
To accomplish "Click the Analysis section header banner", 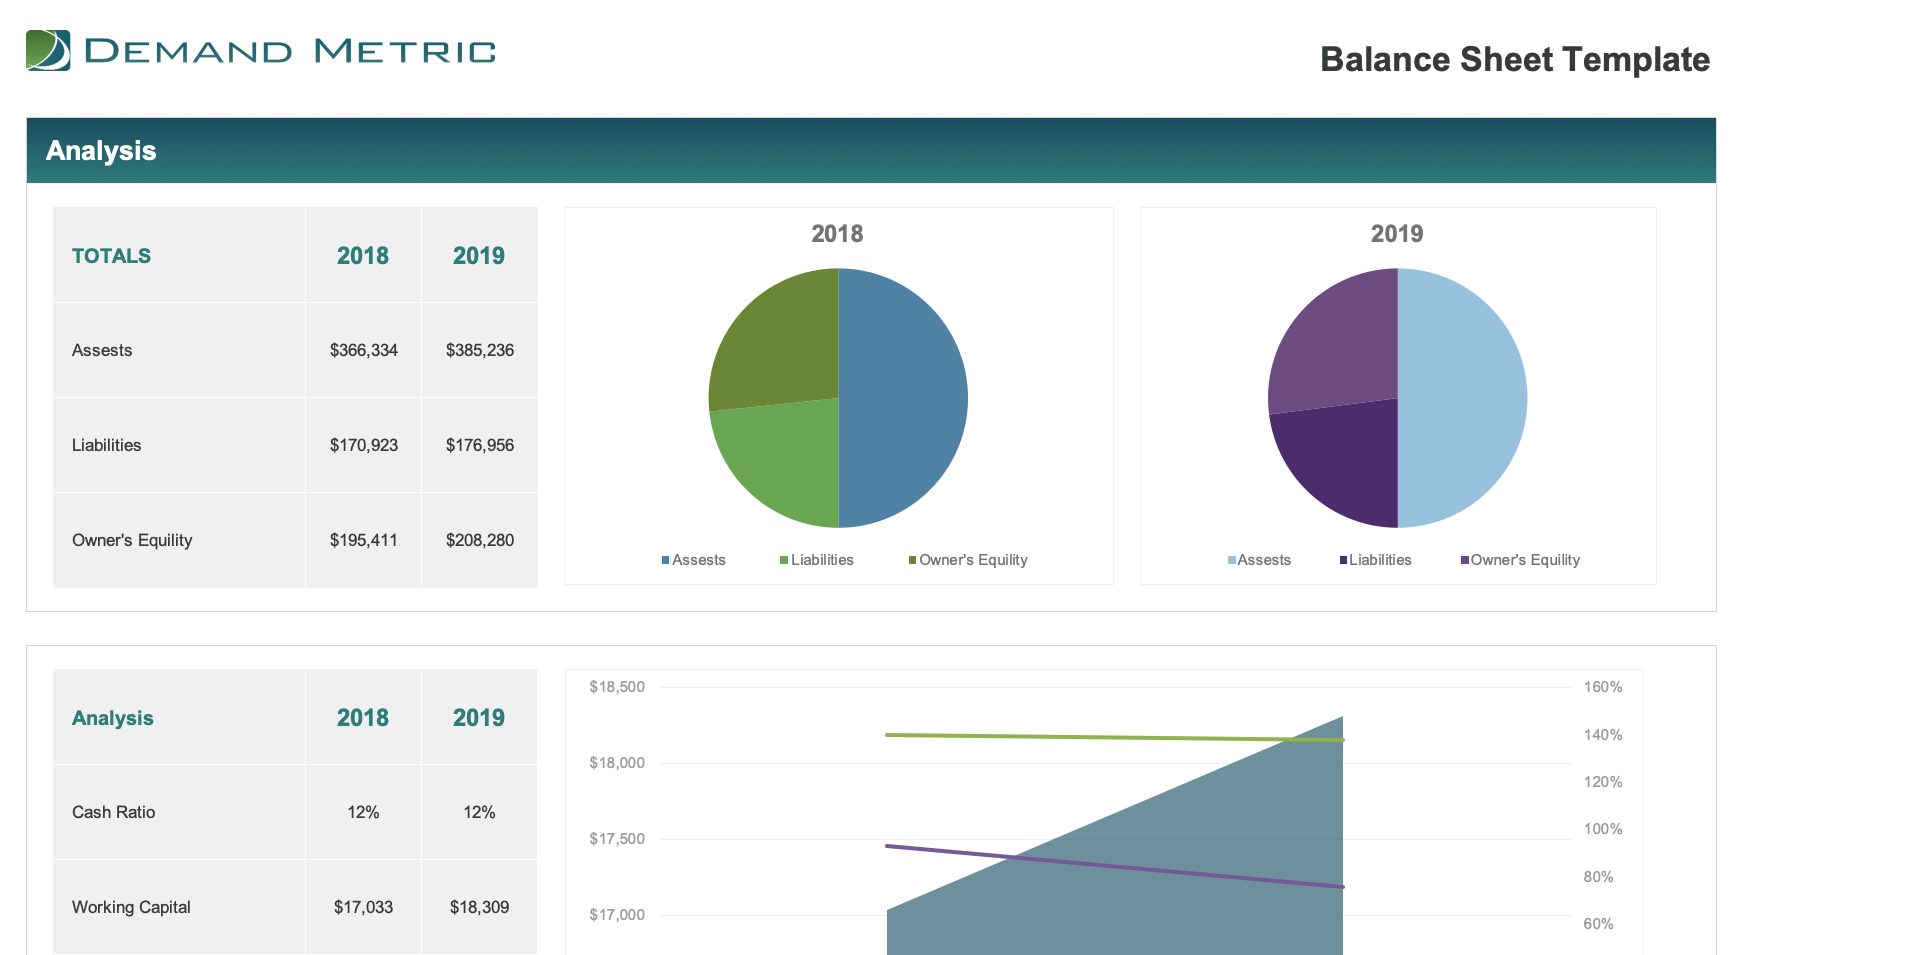I will 871,150.
